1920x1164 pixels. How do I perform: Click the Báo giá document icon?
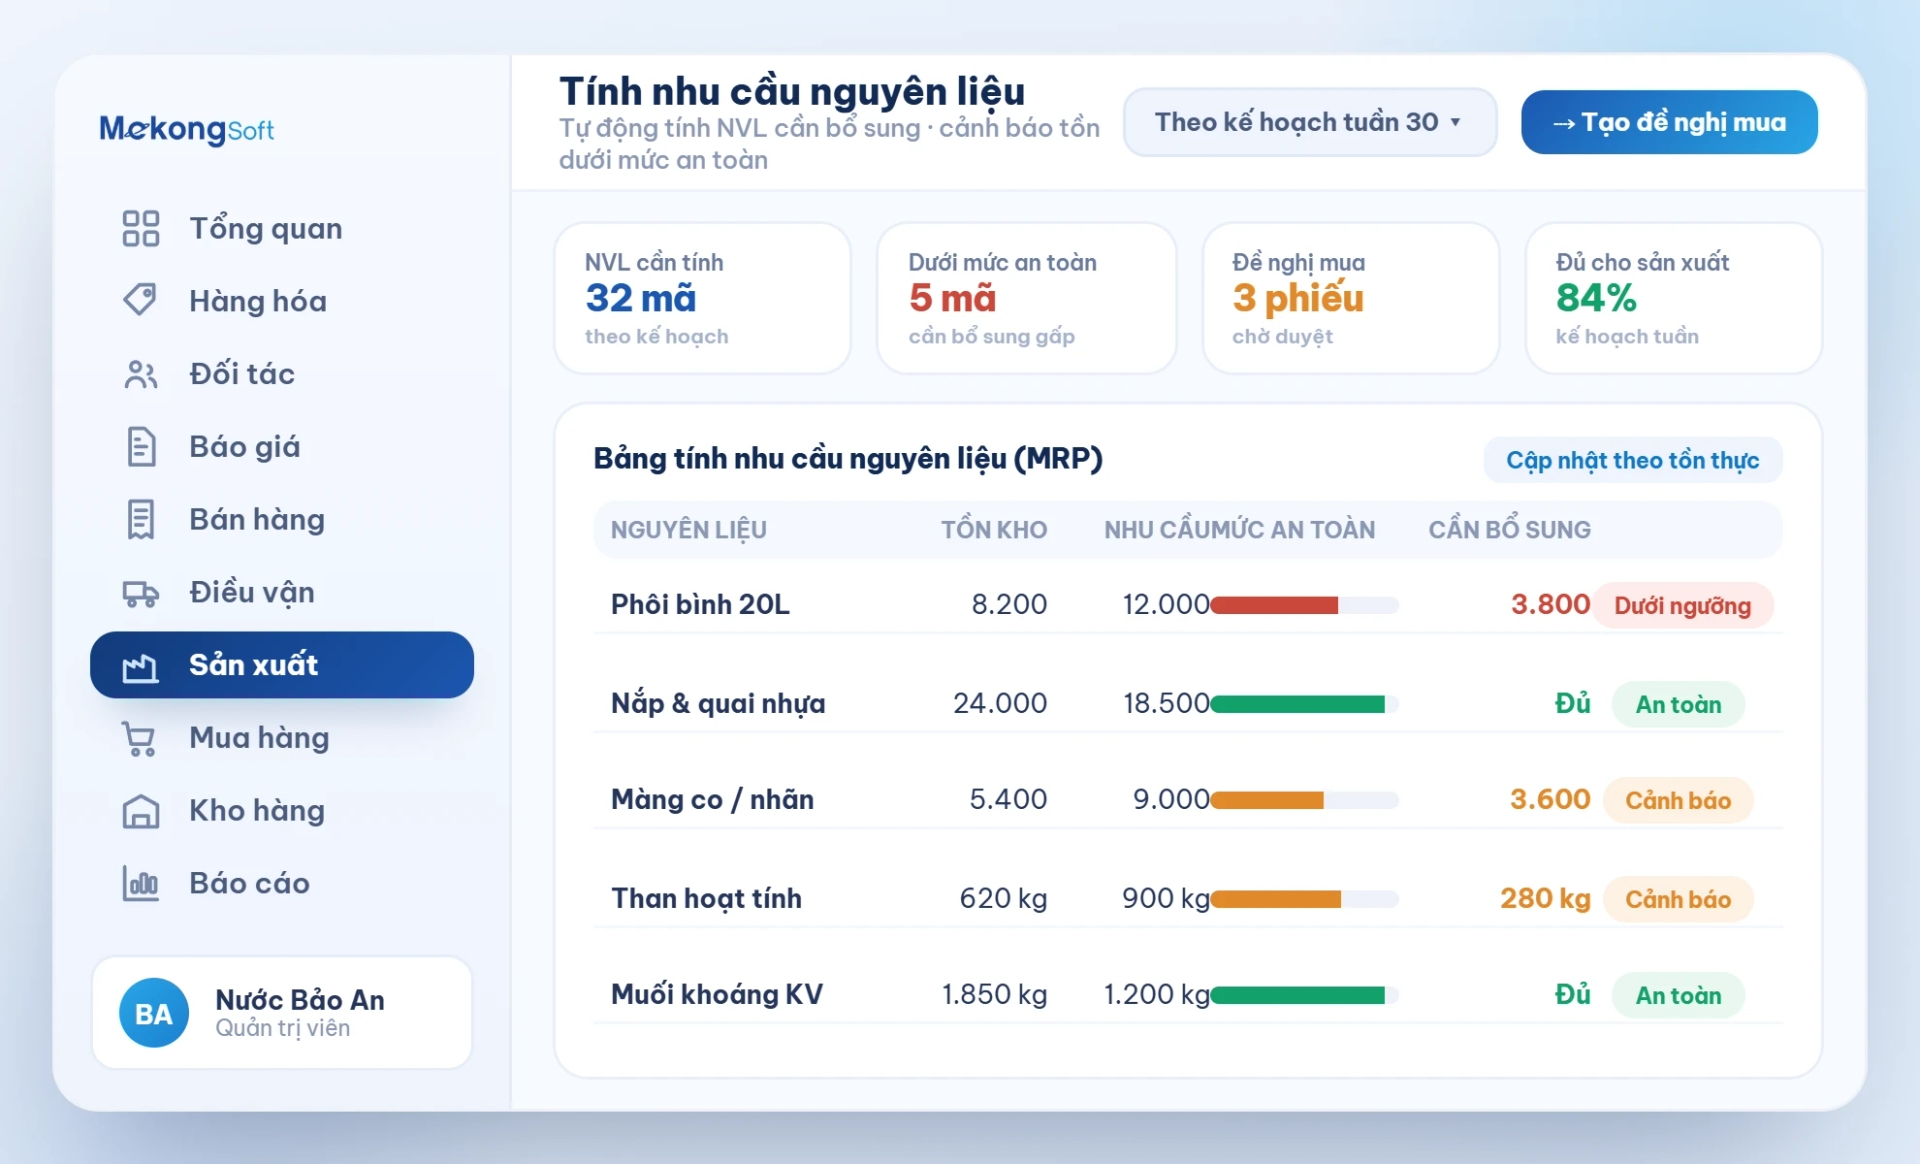(x=140, y=446)
